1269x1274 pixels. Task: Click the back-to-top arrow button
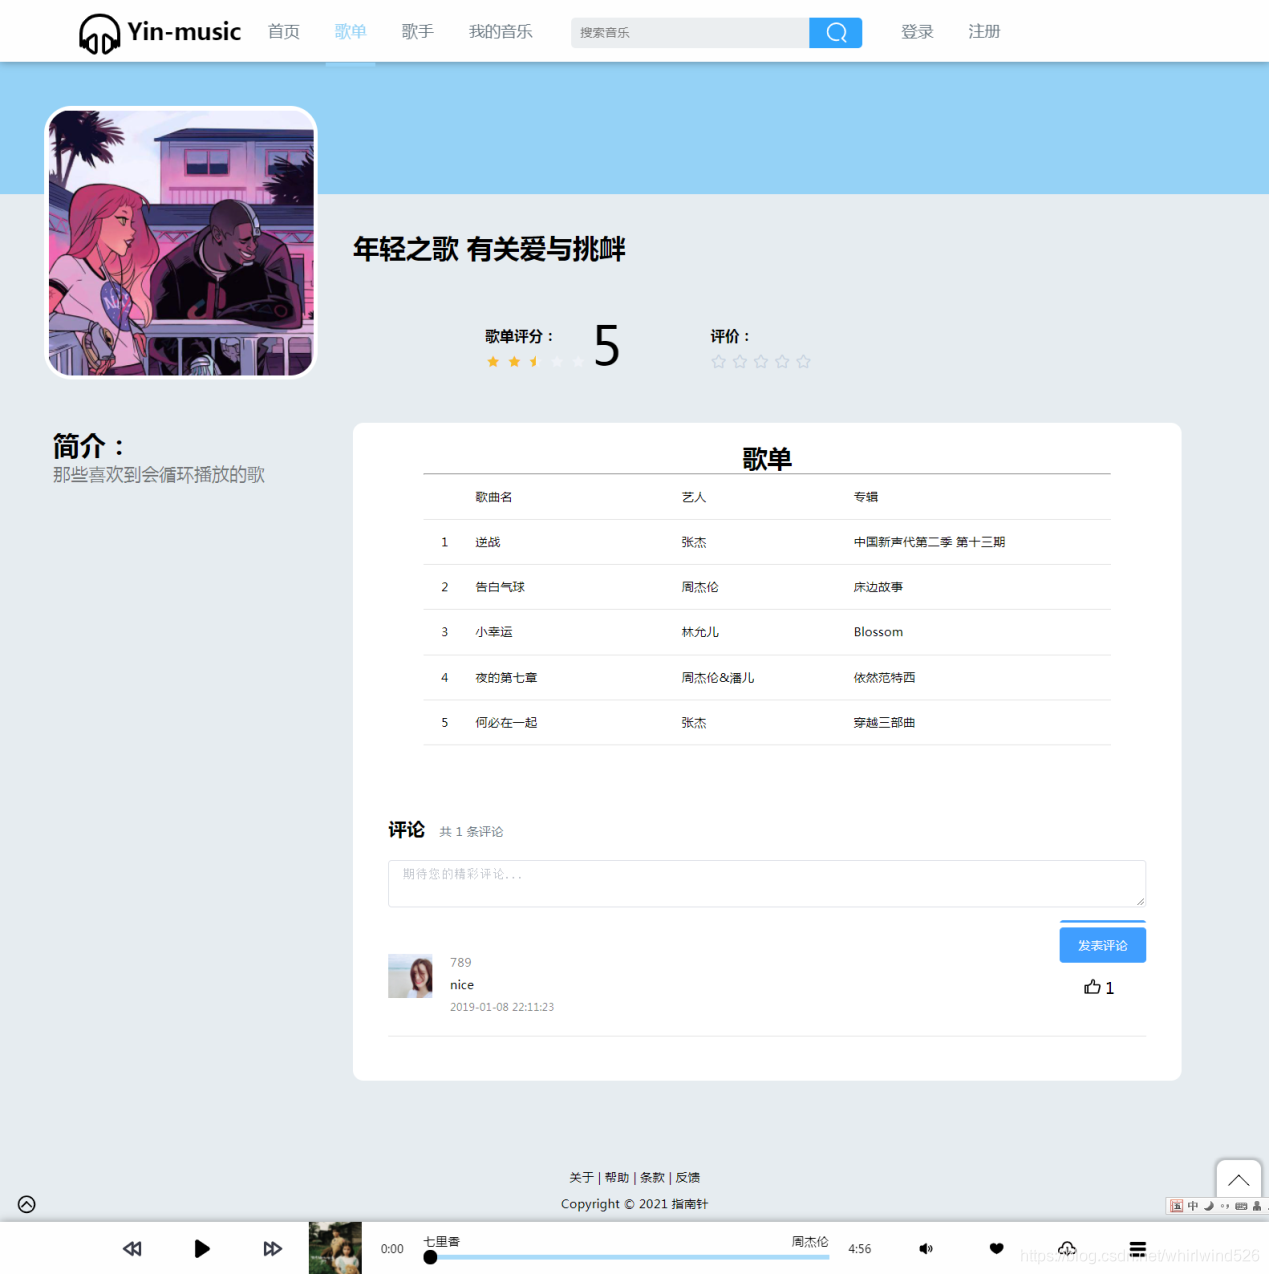1238,1181
